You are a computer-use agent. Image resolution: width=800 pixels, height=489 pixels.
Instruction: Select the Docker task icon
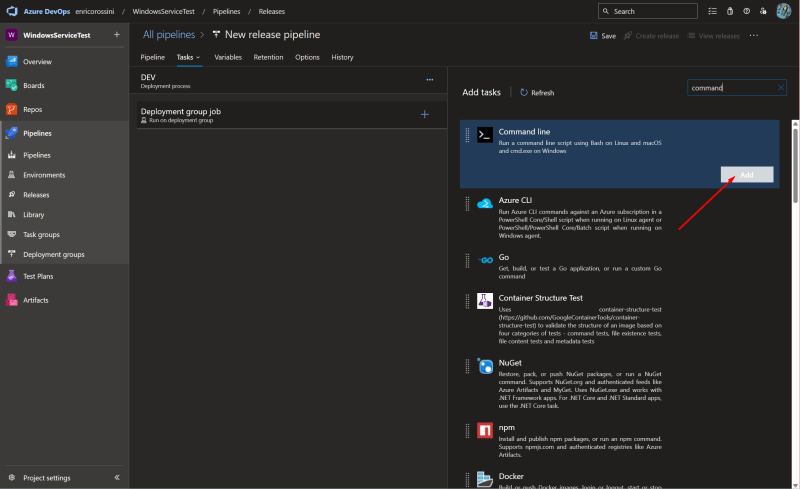coord(485,479)
